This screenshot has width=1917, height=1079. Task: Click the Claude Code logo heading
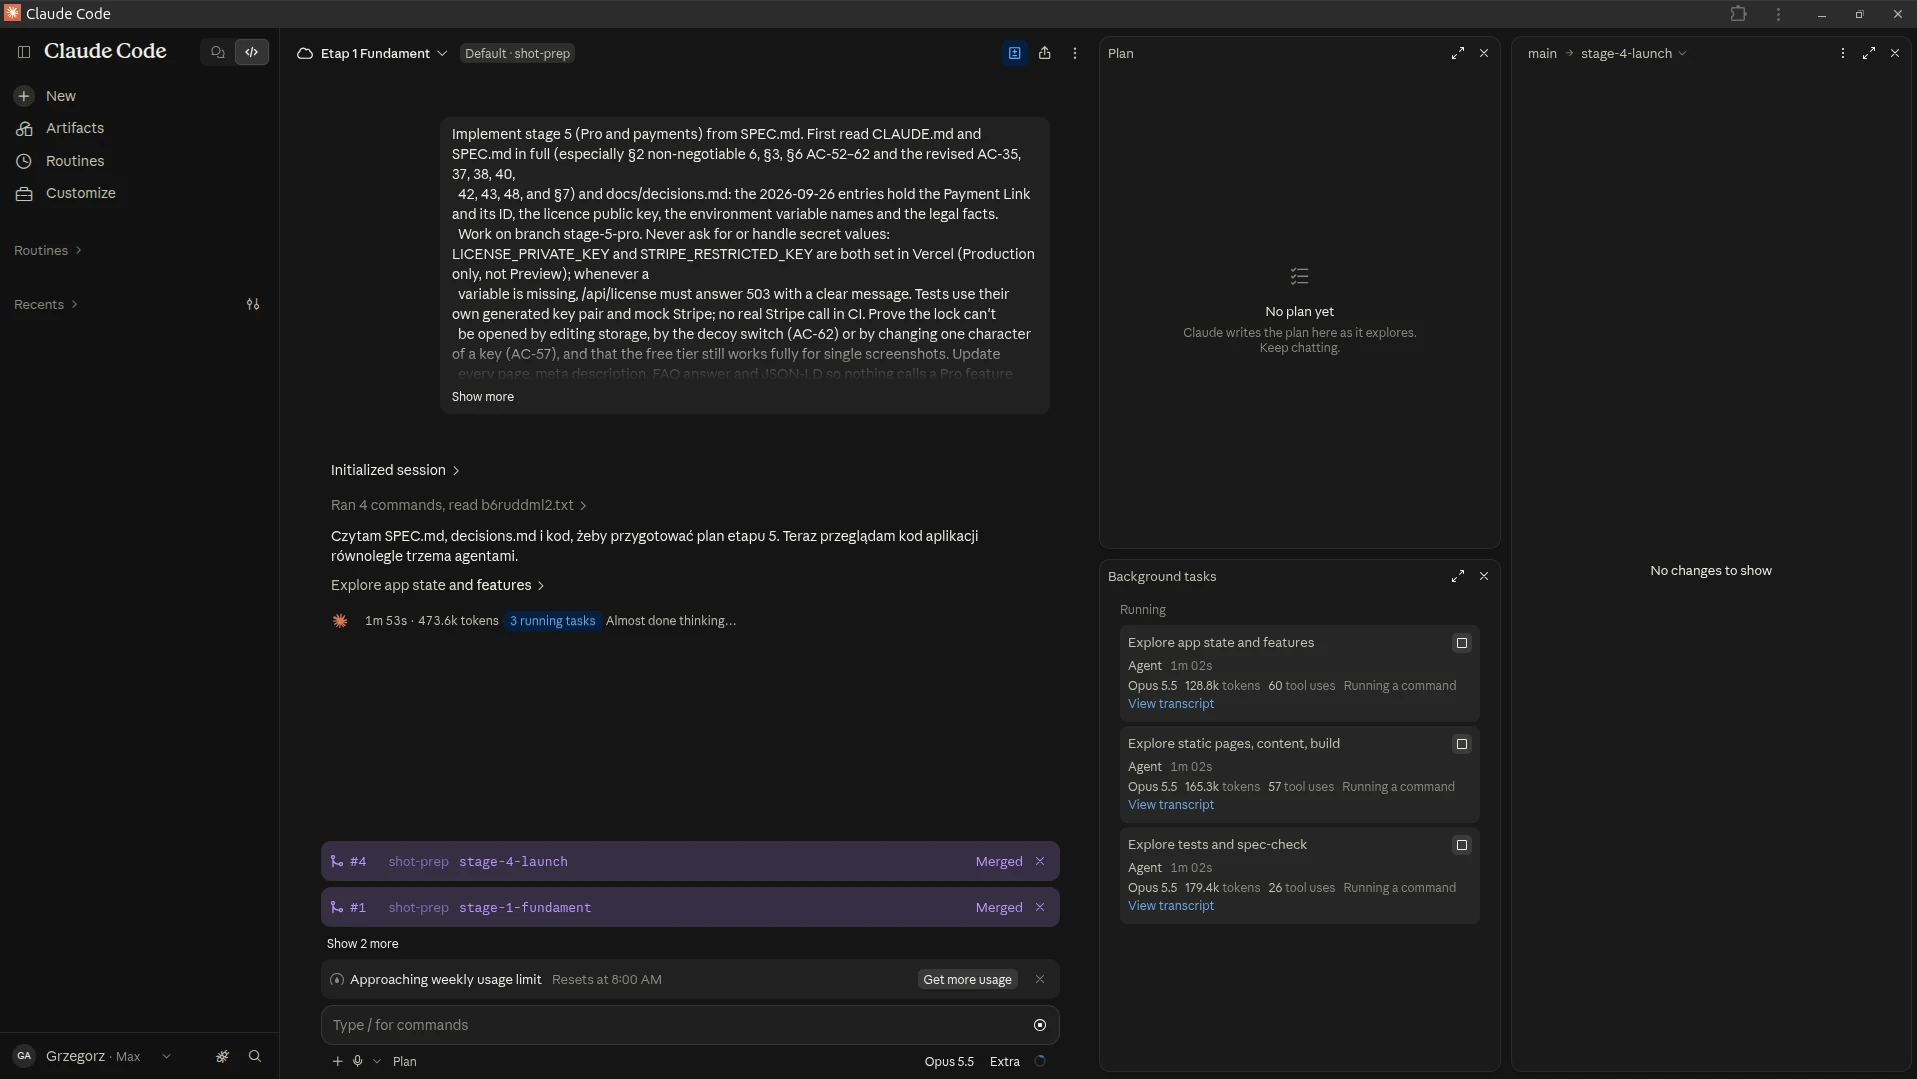[x=105, y=52]
